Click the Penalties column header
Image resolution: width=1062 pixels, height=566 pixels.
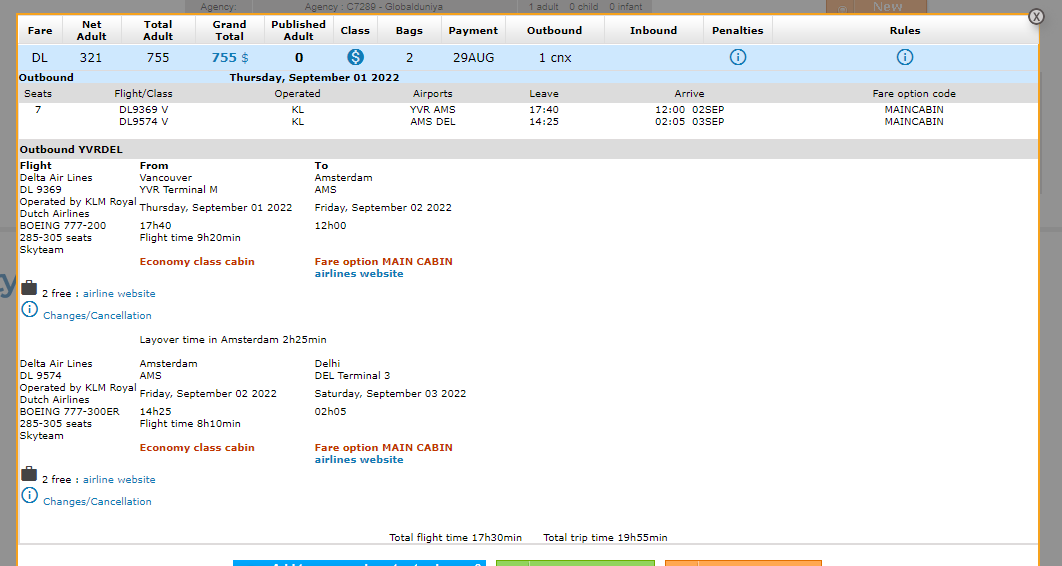738,31
